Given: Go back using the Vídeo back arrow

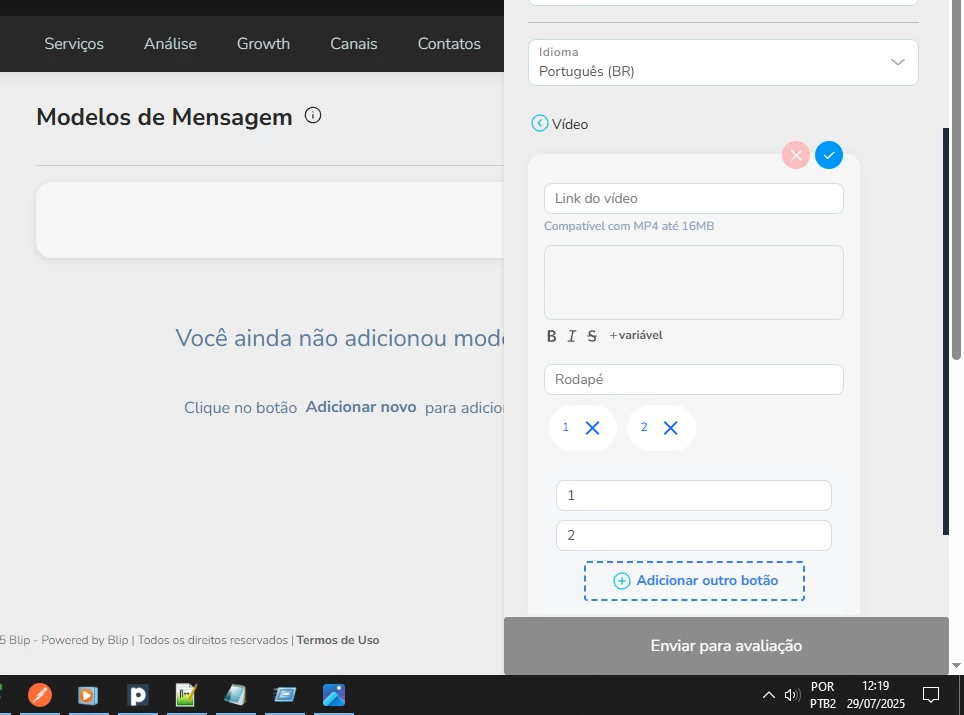Looking at the screenshot, I should tap(539, 124).
